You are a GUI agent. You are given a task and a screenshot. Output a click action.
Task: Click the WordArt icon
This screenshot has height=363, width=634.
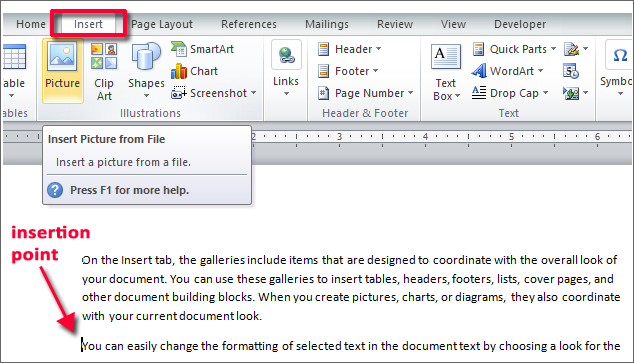[479, 71]
